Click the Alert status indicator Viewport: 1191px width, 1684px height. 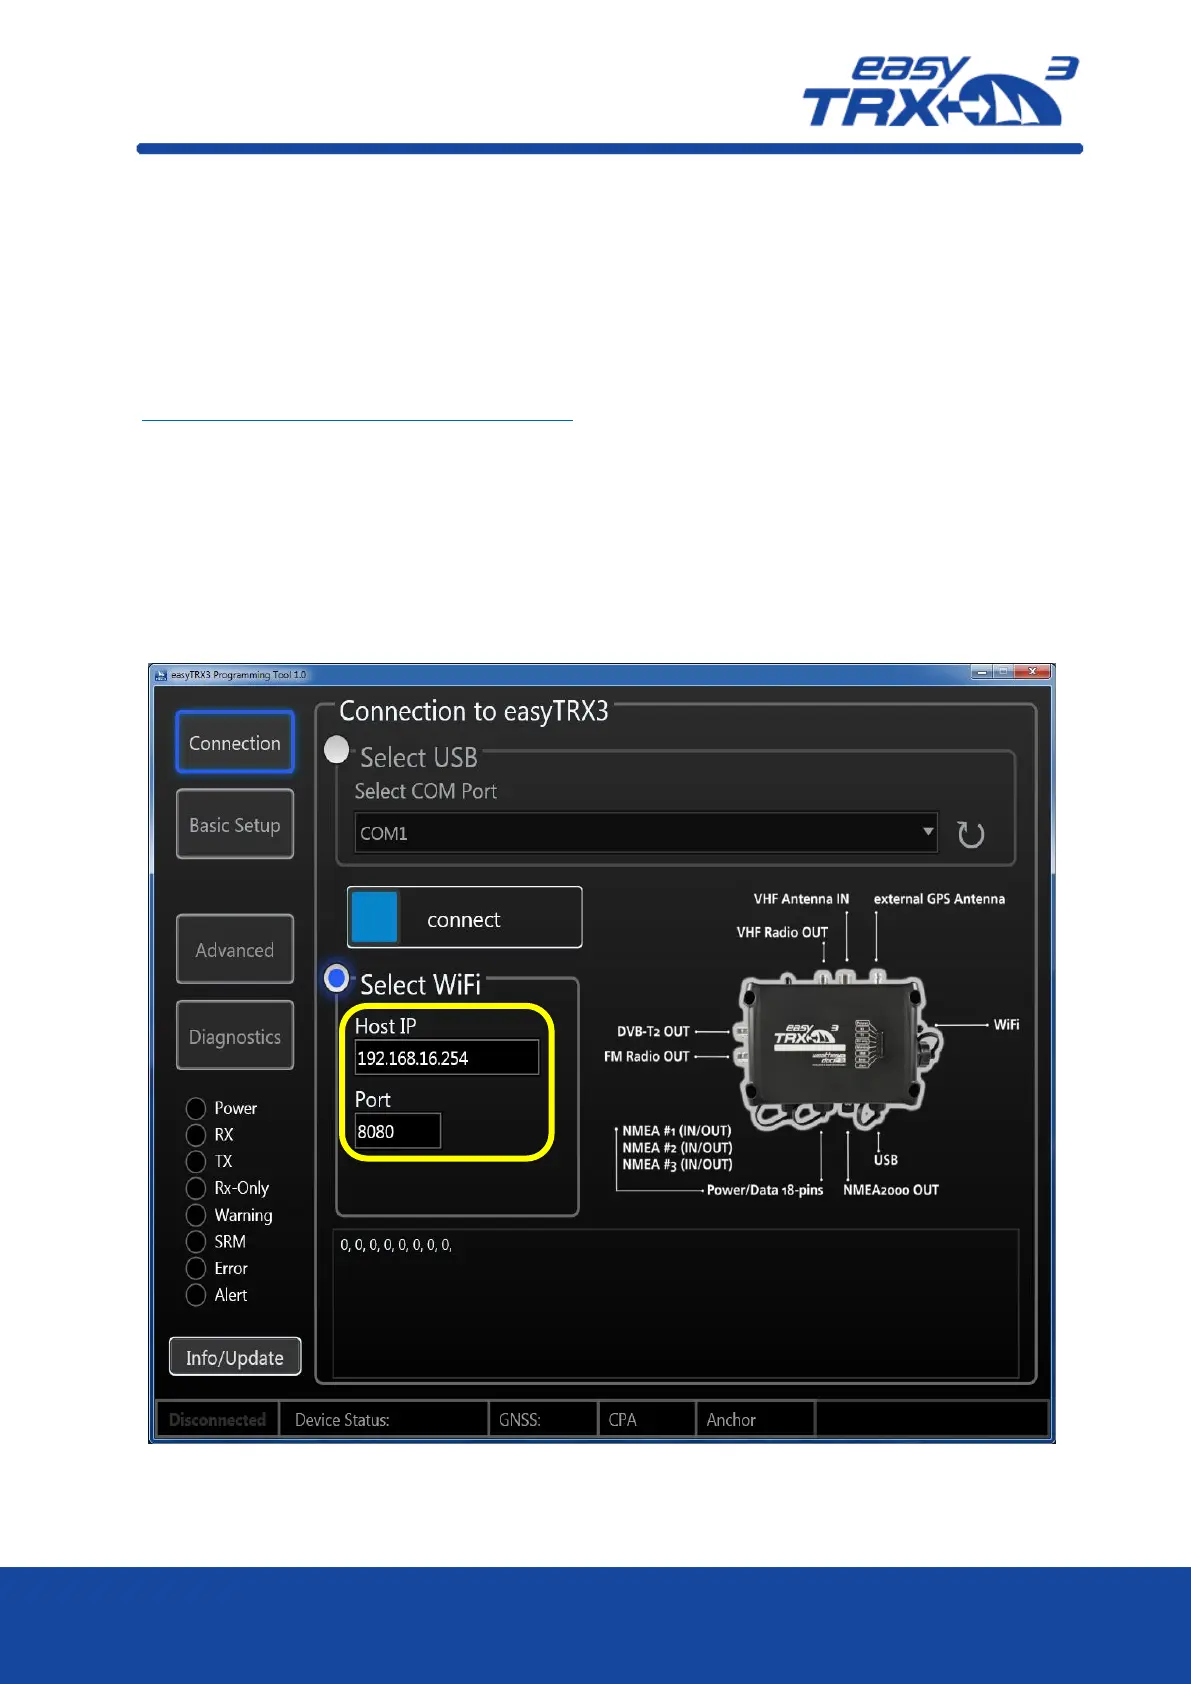196,1295
